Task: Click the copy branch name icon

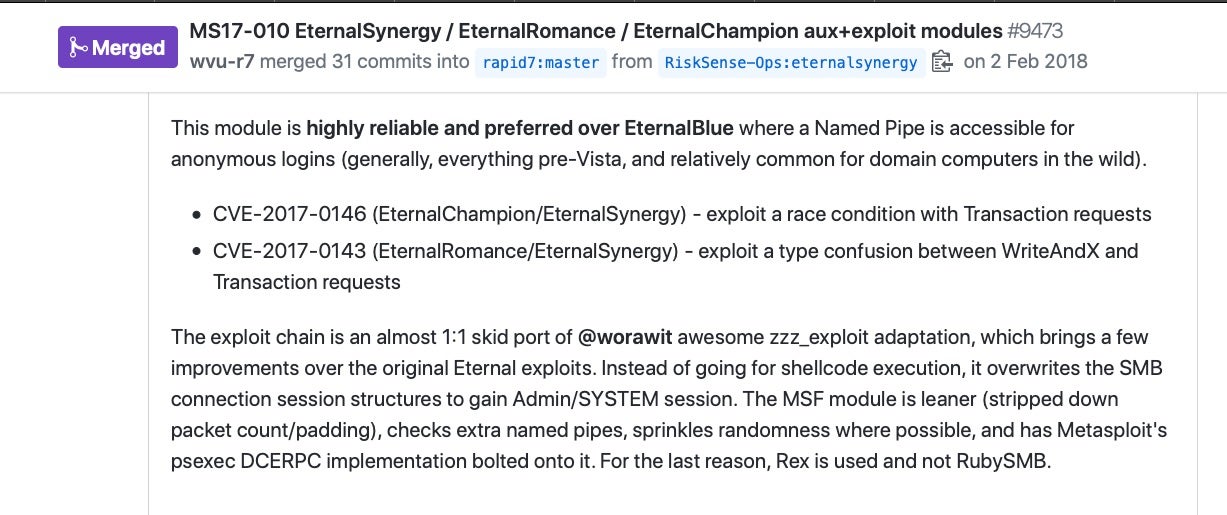Action: [x=942, y=62]
